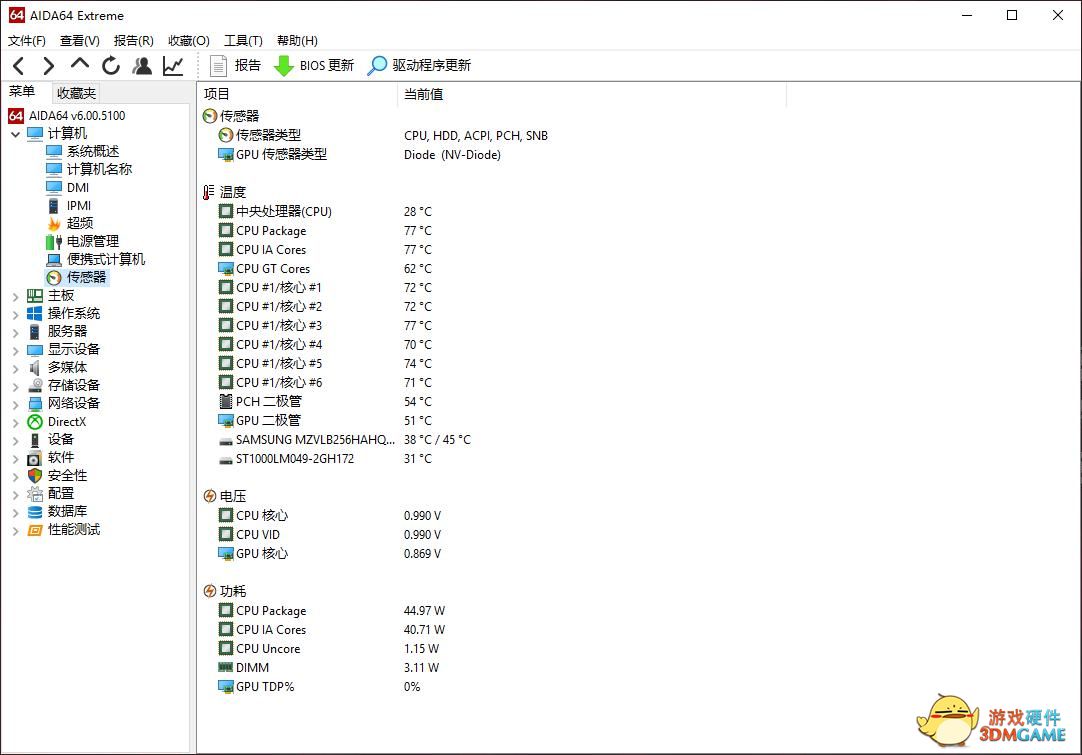The height and width of the screenshot is (755, 1082).
Task: Go up one level with the up arrow icon
Action: 79,64
